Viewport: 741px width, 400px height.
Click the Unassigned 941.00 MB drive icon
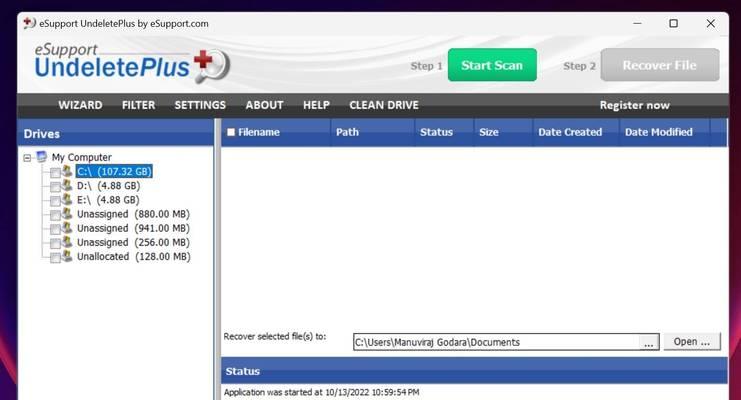[68, 227]
